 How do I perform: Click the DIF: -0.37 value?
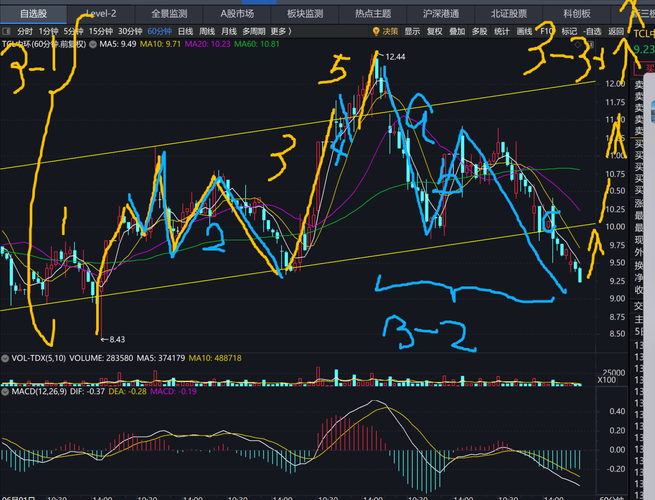87,392
